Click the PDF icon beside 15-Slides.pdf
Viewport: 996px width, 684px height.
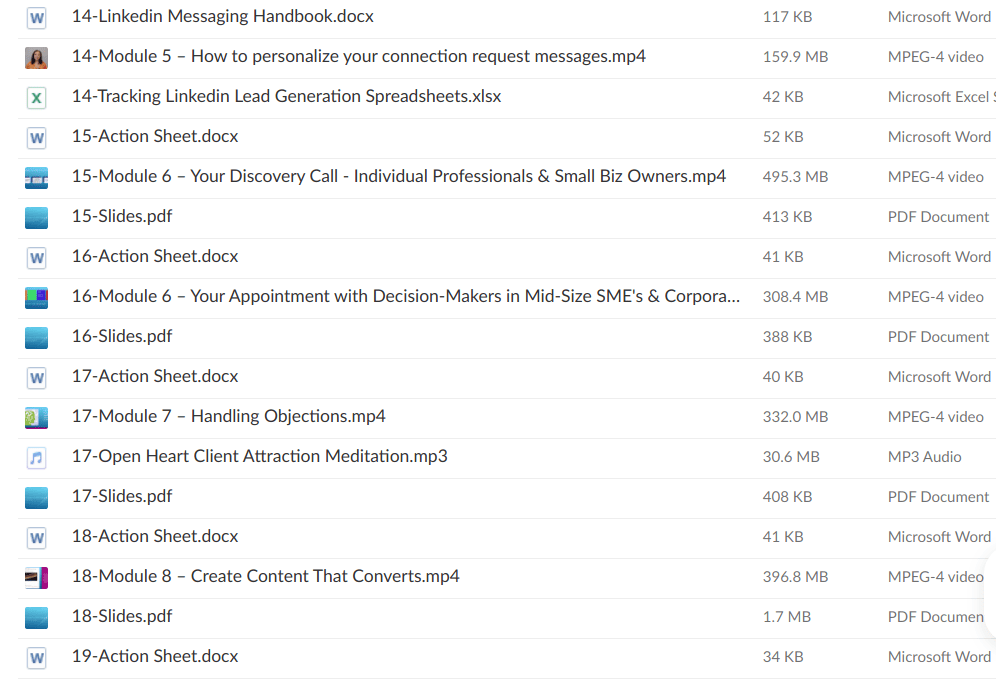point(37,217)
